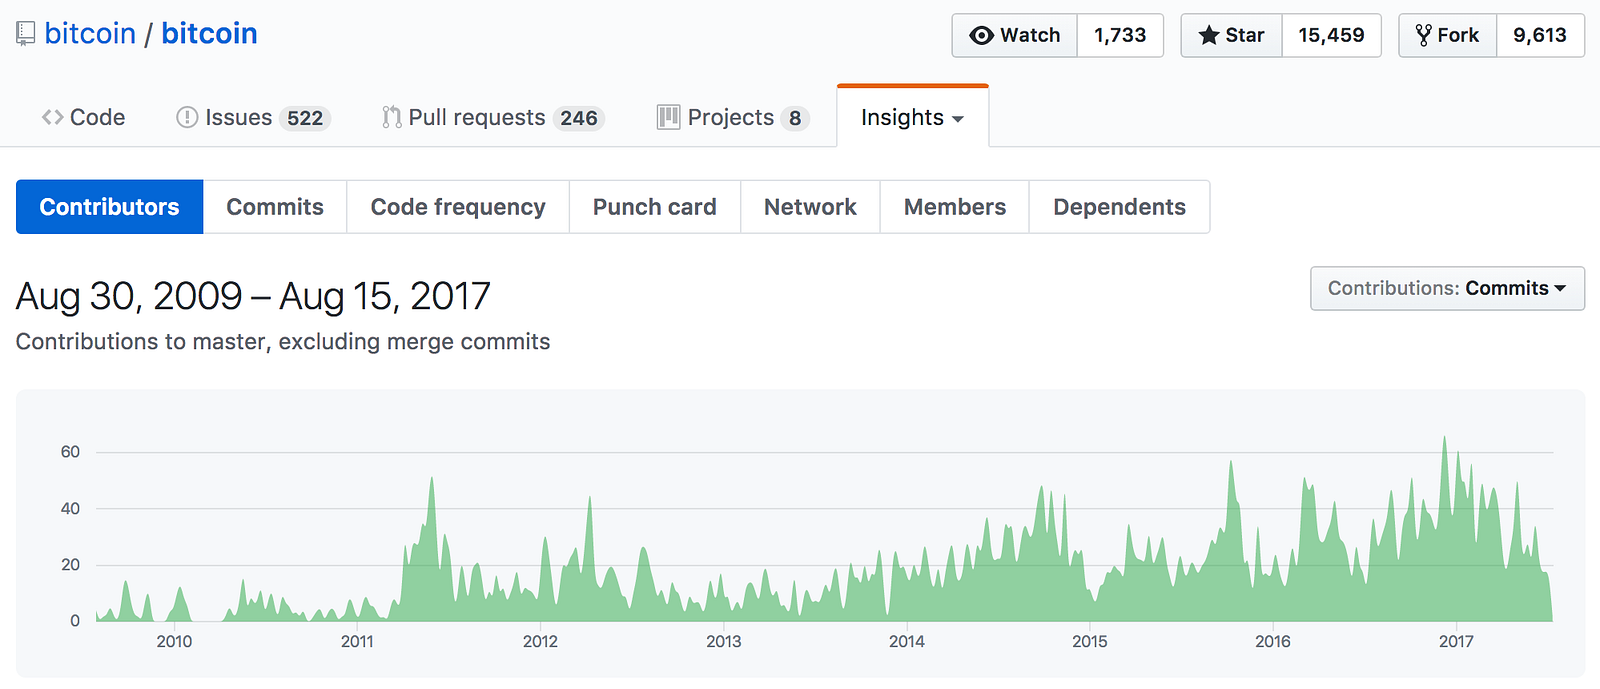View the 9,613 forks count
The height and width of the screenshot is (689, 1600).
[1540, 35]
